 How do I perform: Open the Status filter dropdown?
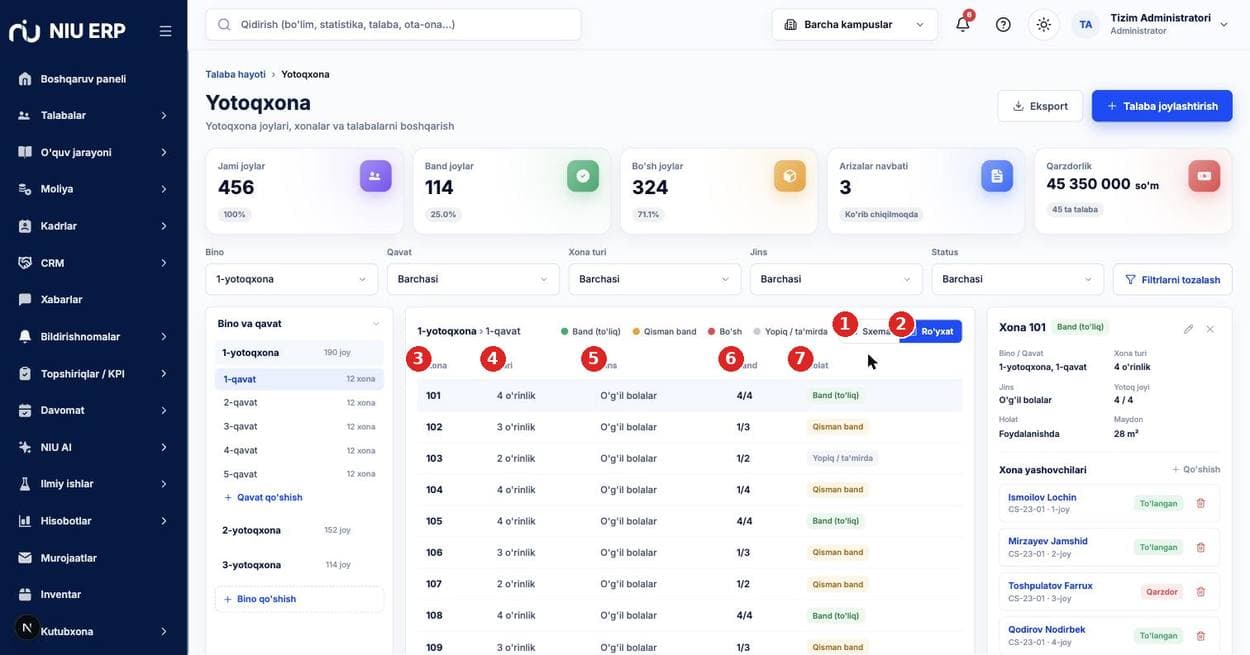tap(1018, 279)
